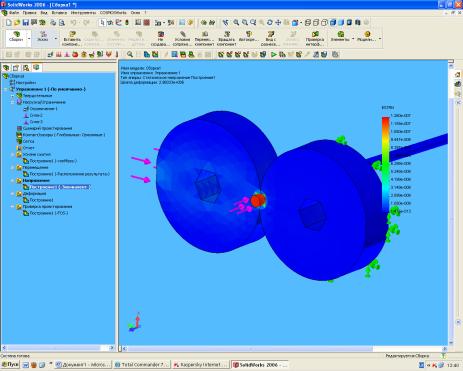The image size is (463, 371).
Task: Collapse the Напряжение results folder
Action: pos(13,180)
